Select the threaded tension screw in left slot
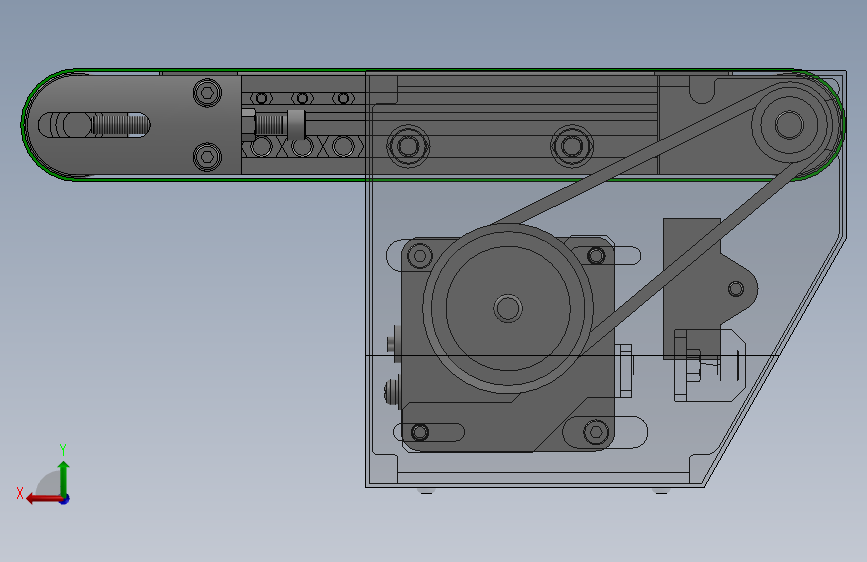 coord(120,124)
